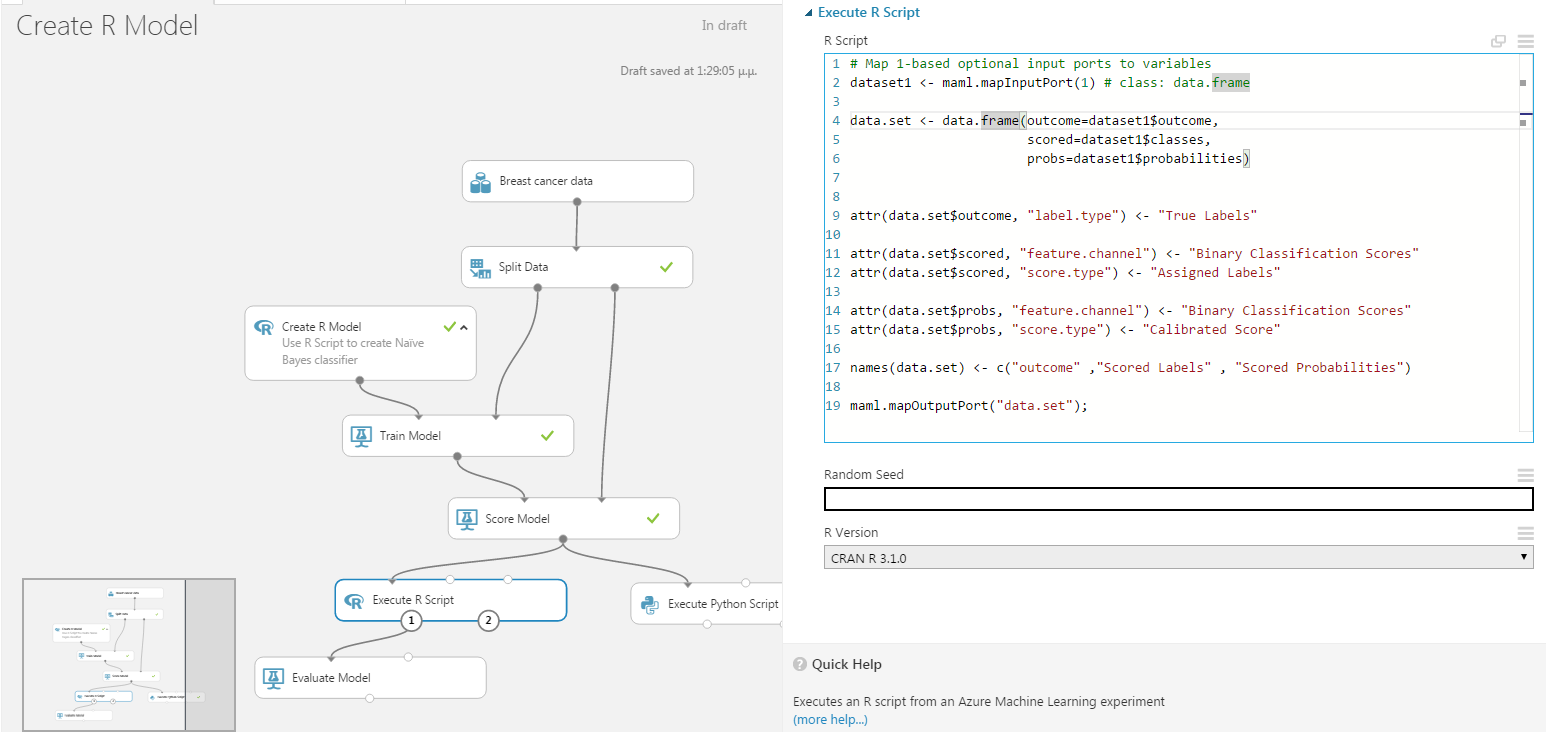Collapse the Execute R Script properties section
This screenshot has height=732, width=1546.
point(808,13)
